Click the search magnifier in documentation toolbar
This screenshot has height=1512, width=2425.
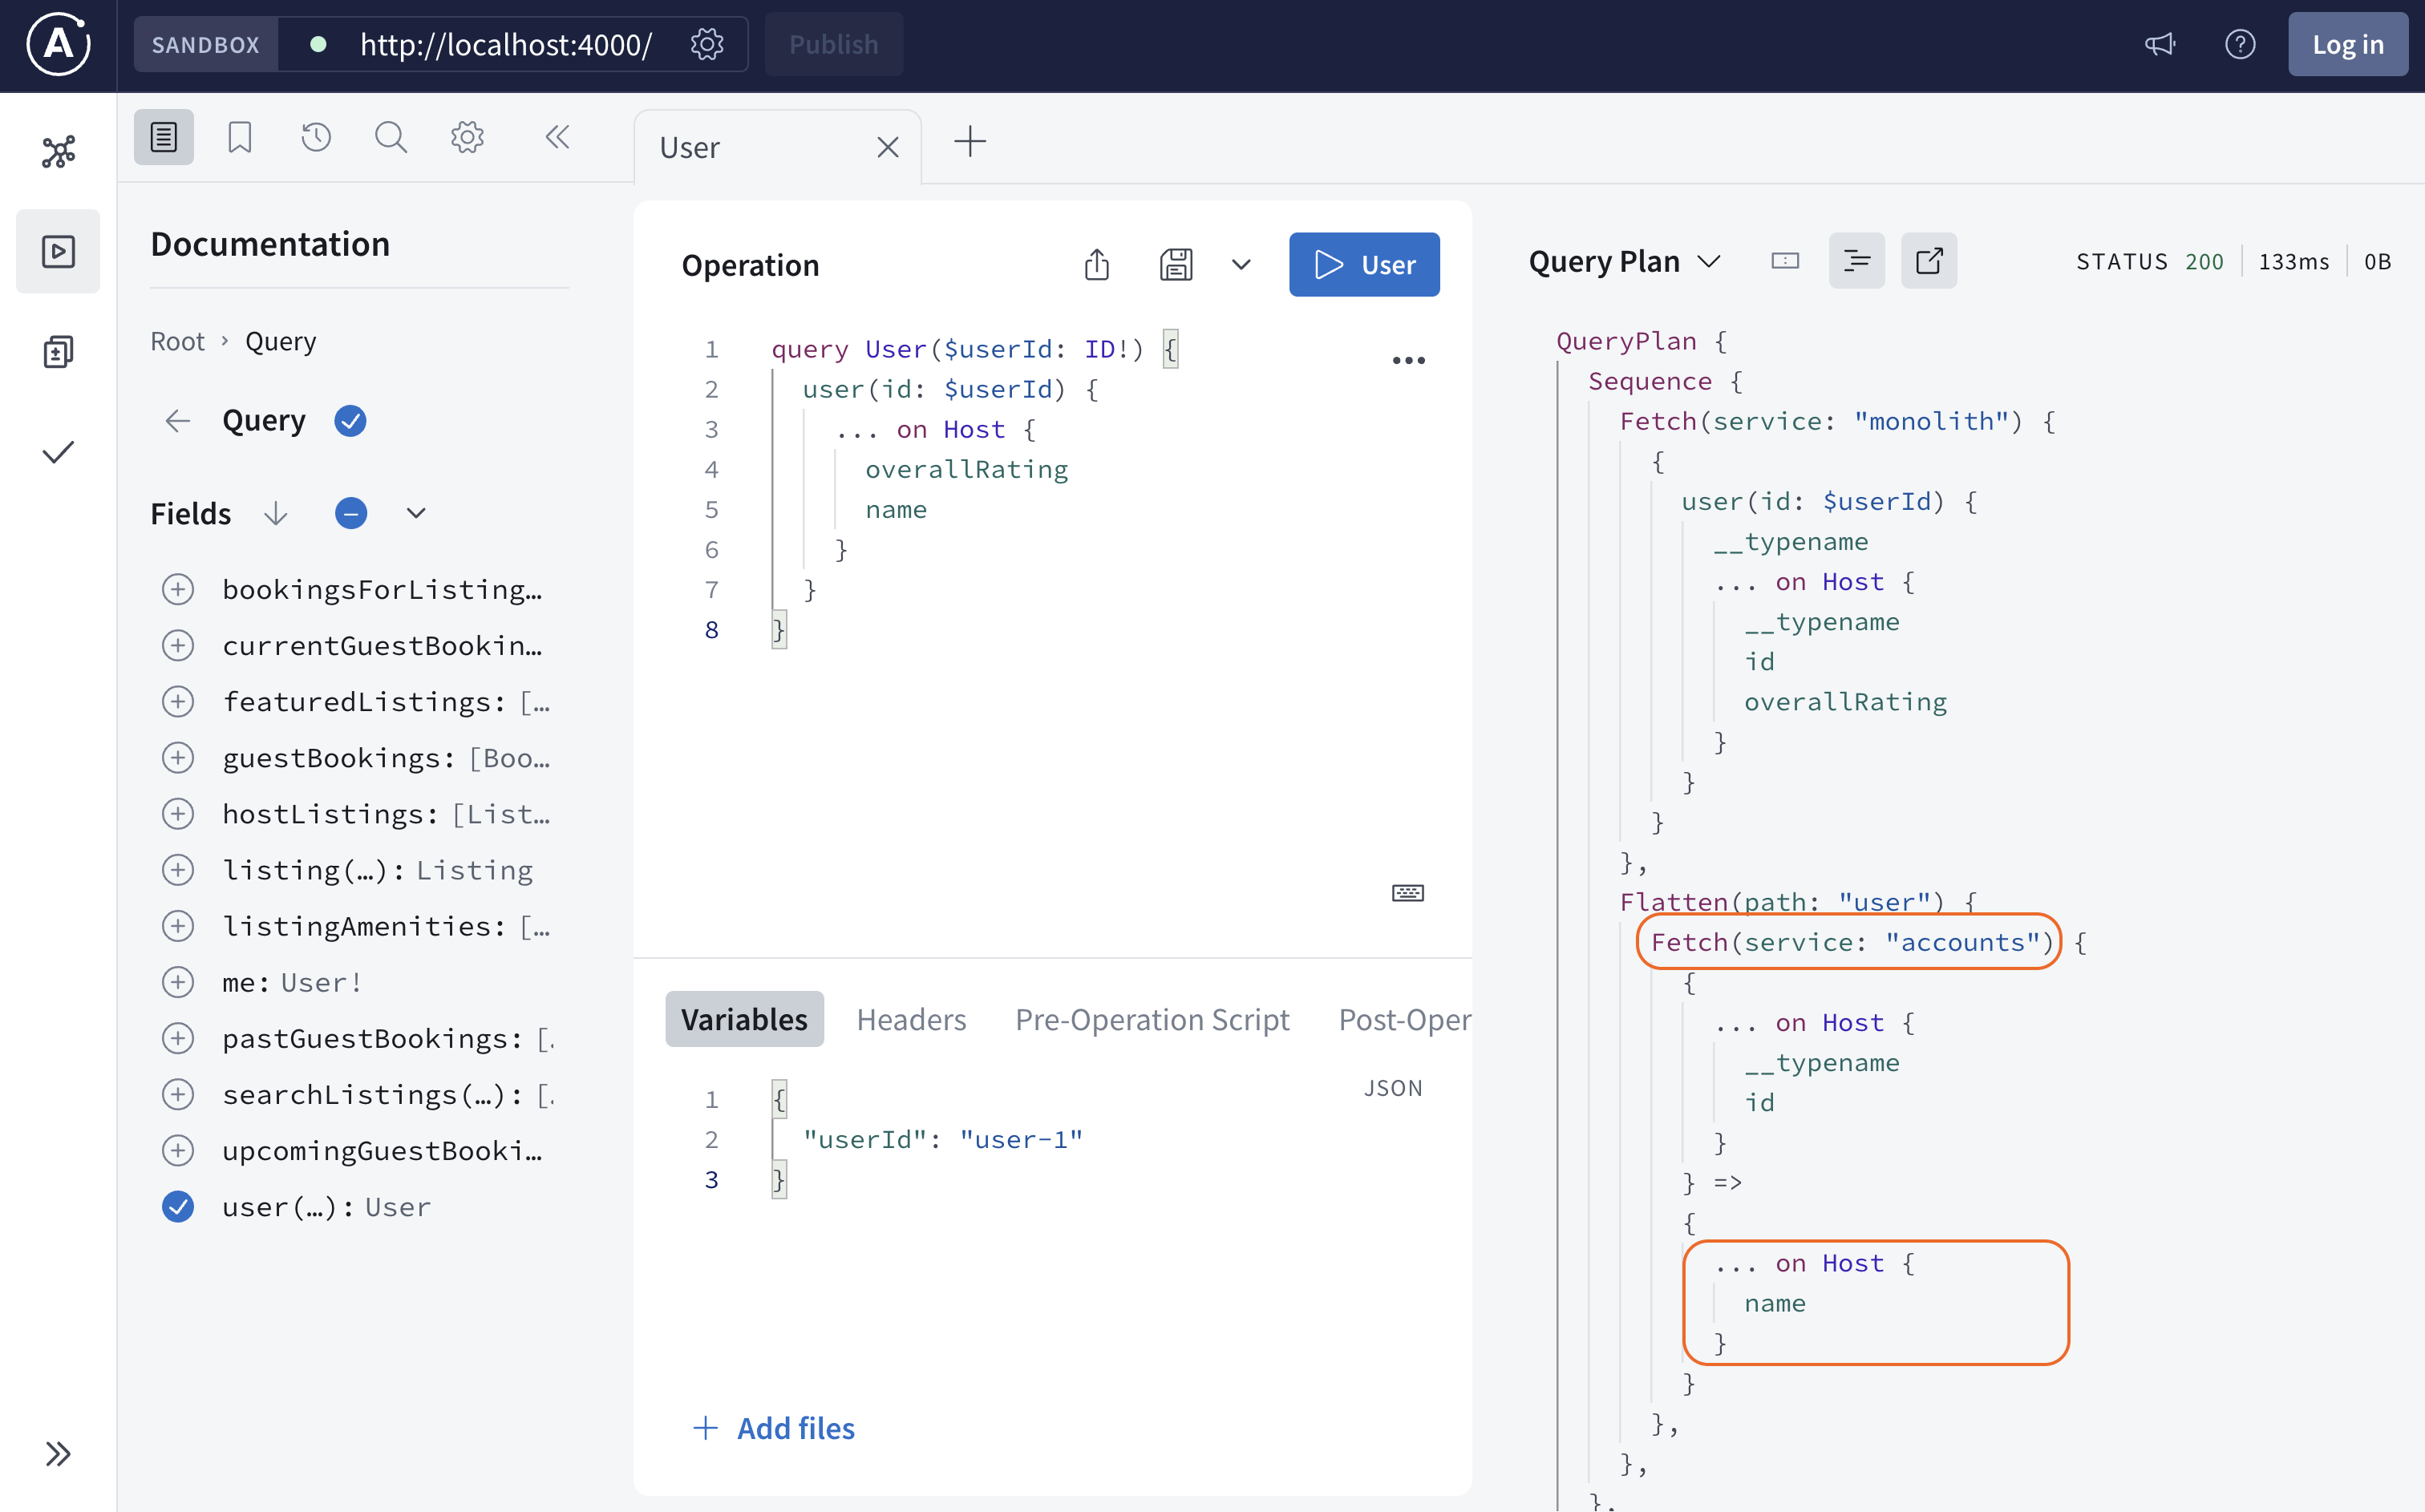391,137
